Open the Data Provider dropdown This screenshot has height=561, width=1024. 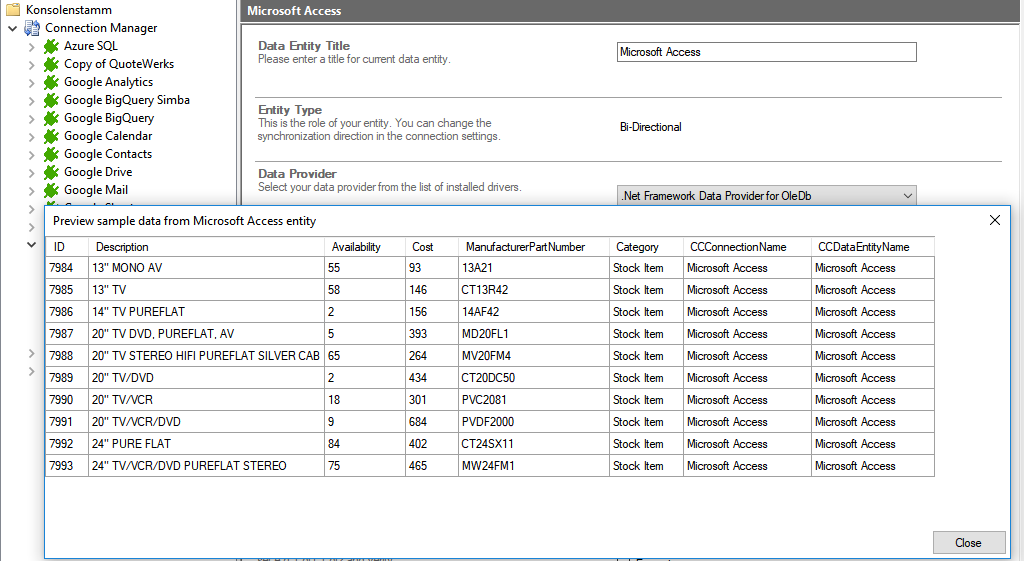pyautogui.click(x=907, y=196)
